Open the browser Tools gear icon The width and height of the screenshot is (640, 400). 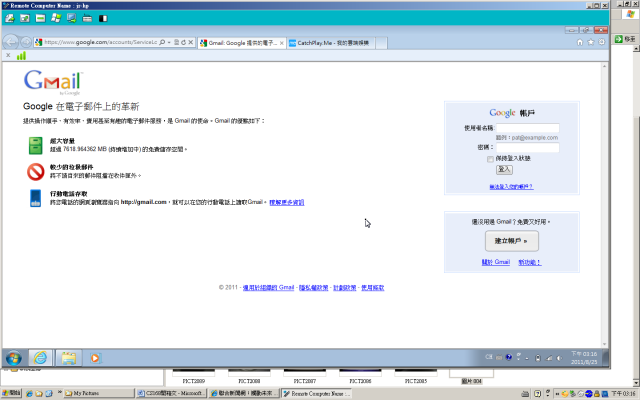[x=602, y=42]
